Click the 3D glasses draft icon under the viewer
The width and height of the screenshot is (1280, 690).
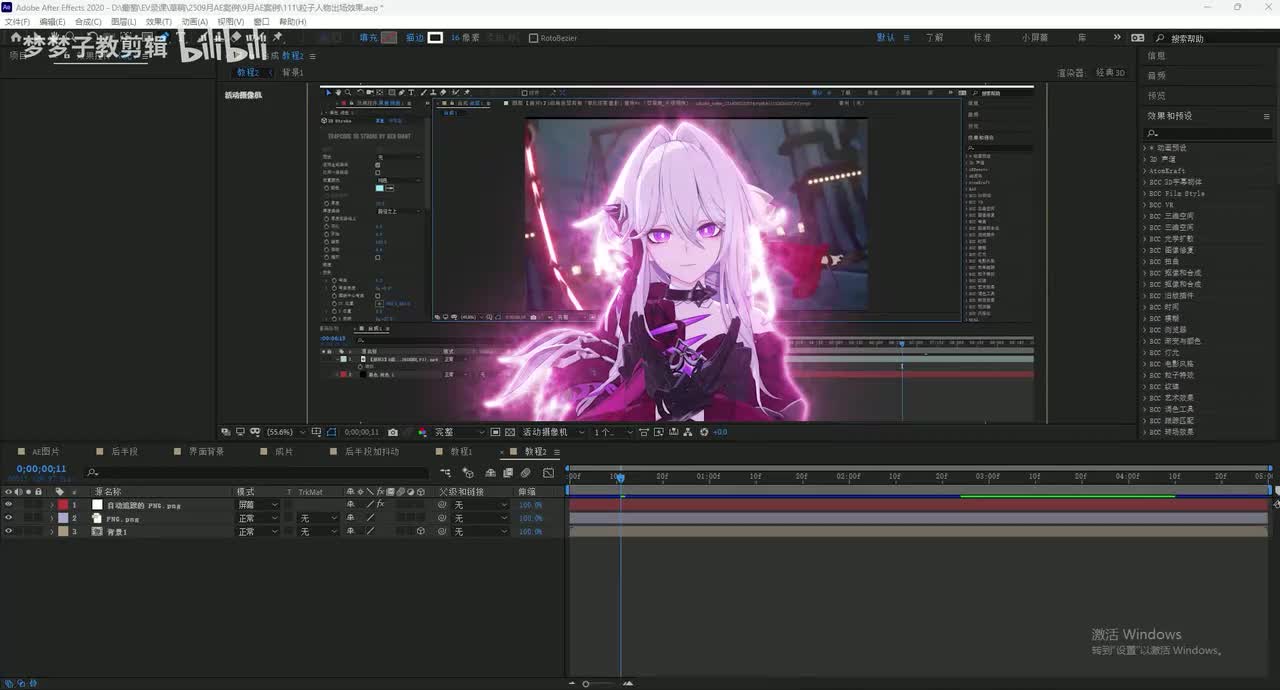pyautogui.click(x=256, y=432)
